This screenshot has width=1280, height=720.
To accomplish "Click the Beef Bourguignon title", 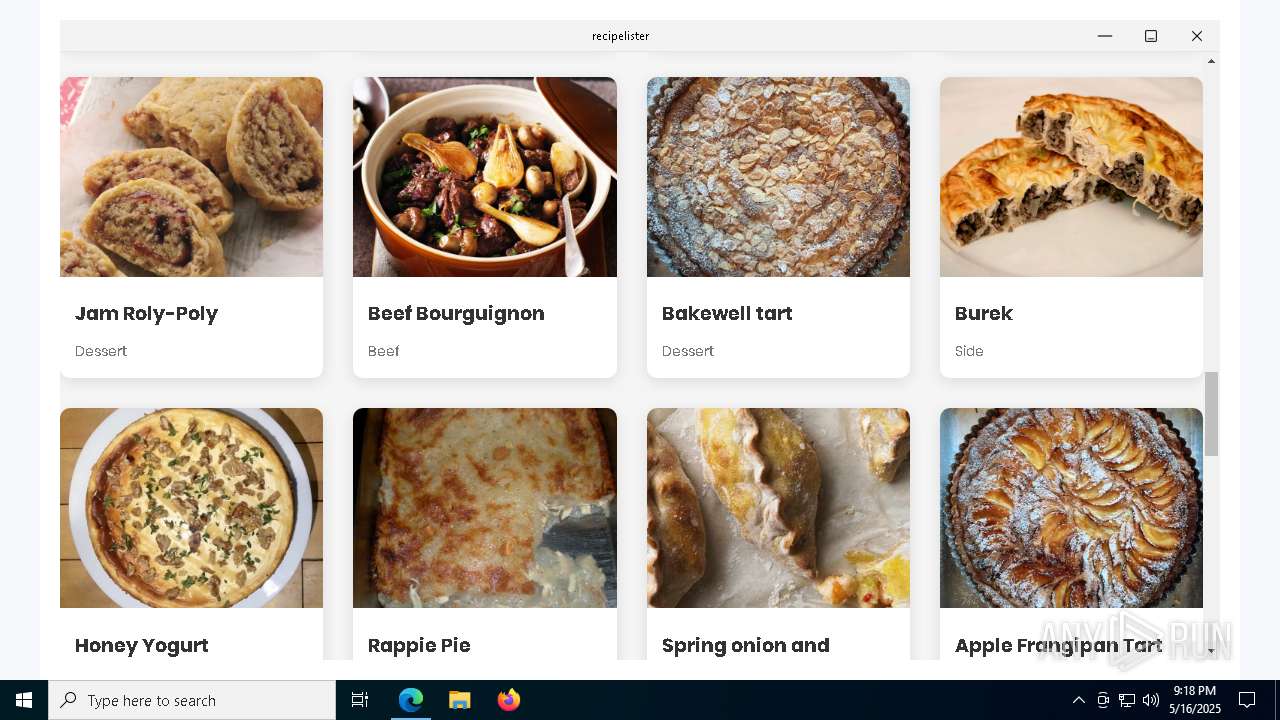I will (x=456, y=314).
